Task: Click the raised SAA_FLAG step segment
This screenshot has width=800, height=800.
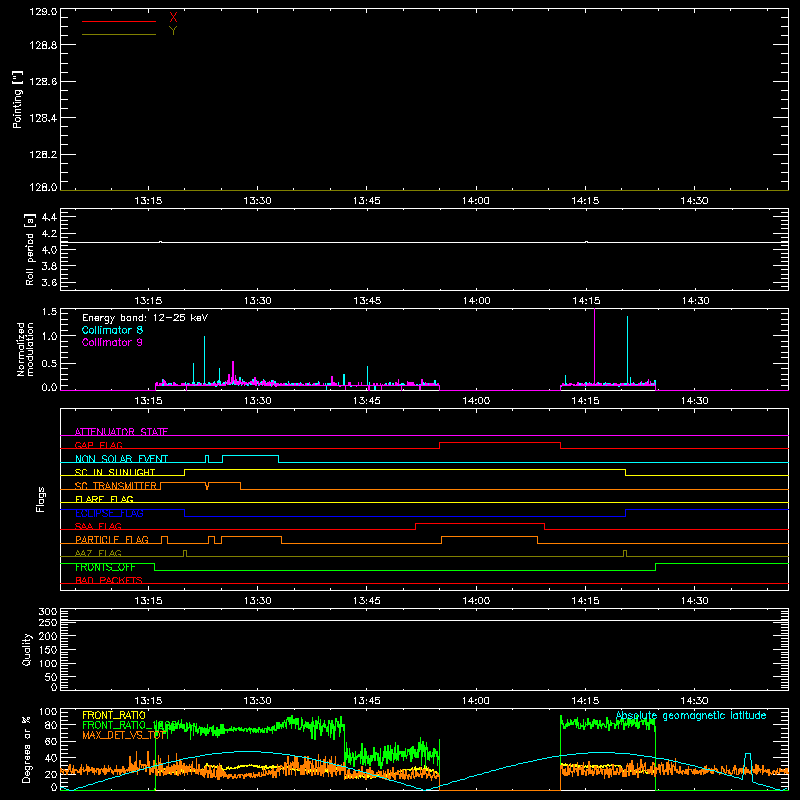Action: [x=480, y=523]
